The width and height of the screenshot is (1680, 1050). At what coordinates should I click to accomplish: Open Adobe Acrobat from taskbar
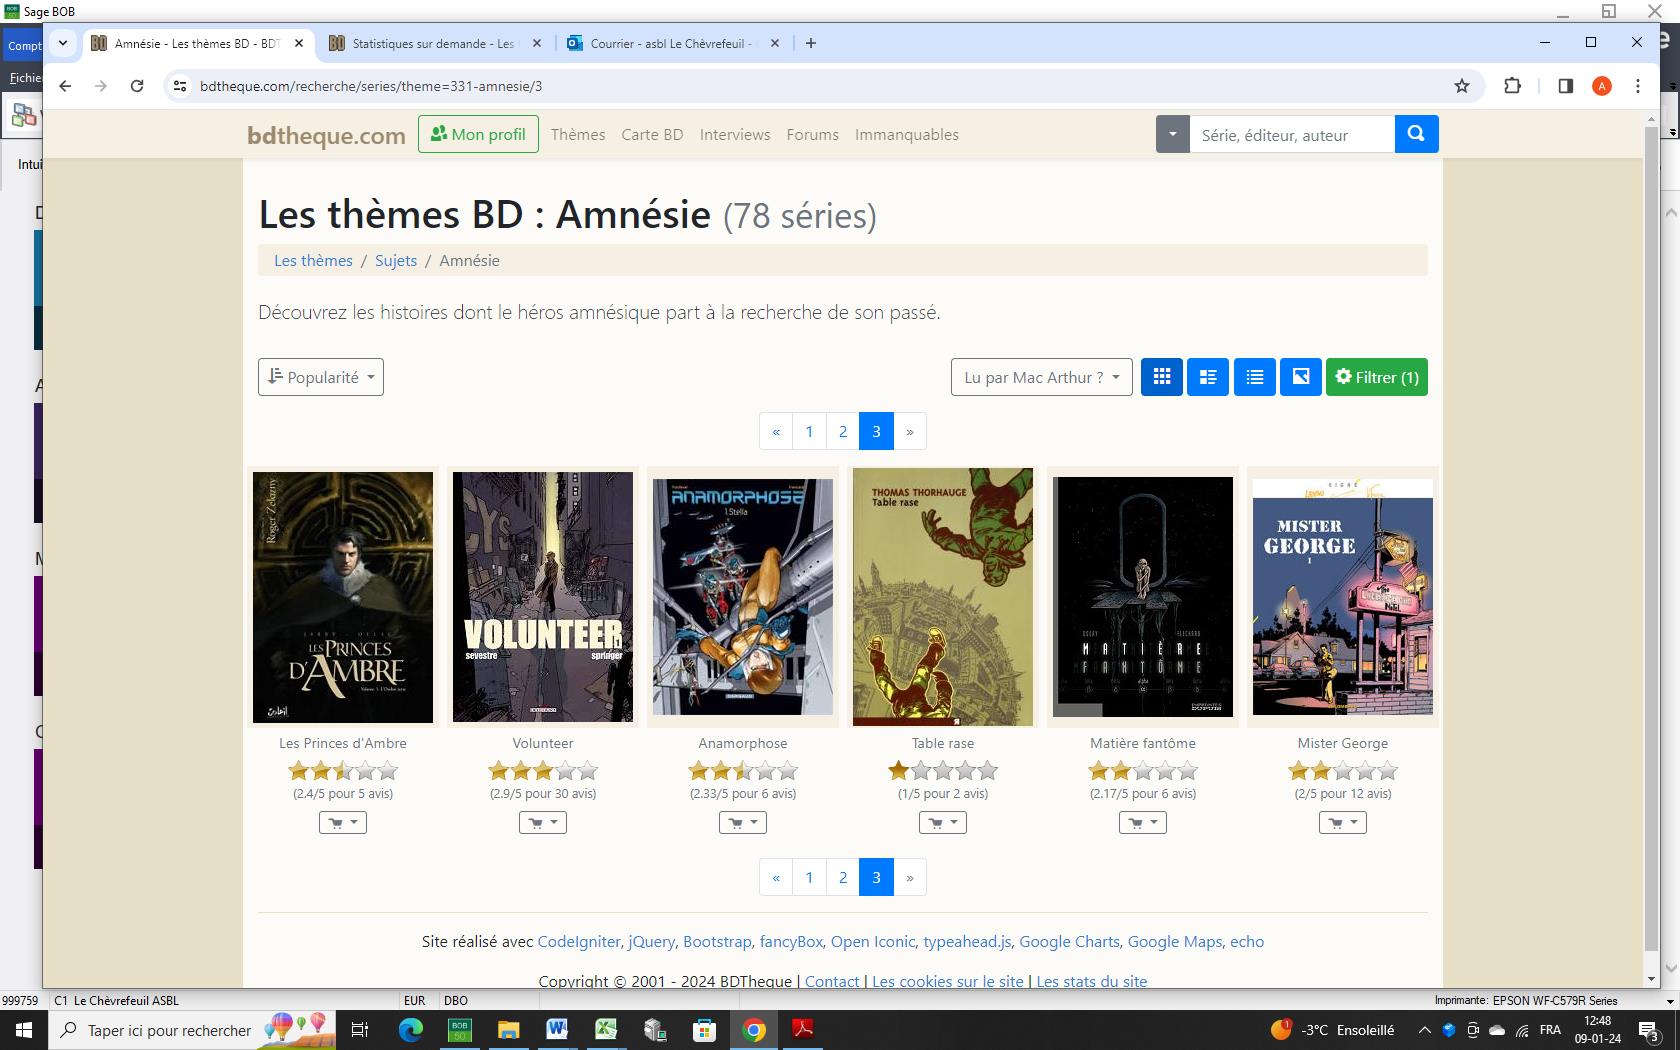coord(802,1030)
